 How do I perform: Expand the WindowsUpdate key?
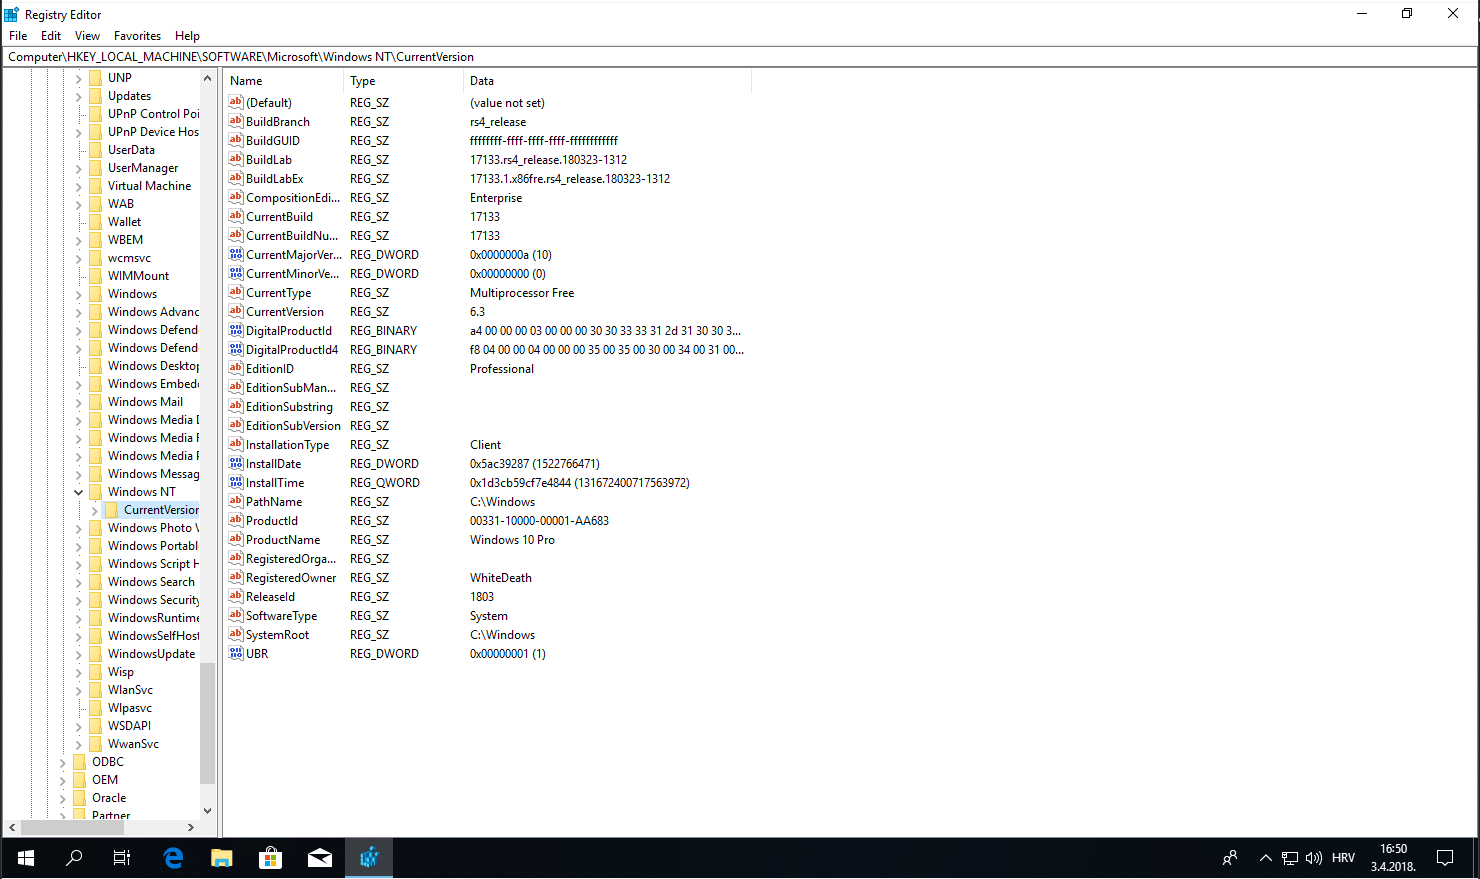pyautogui.click(x=79, y=654)
